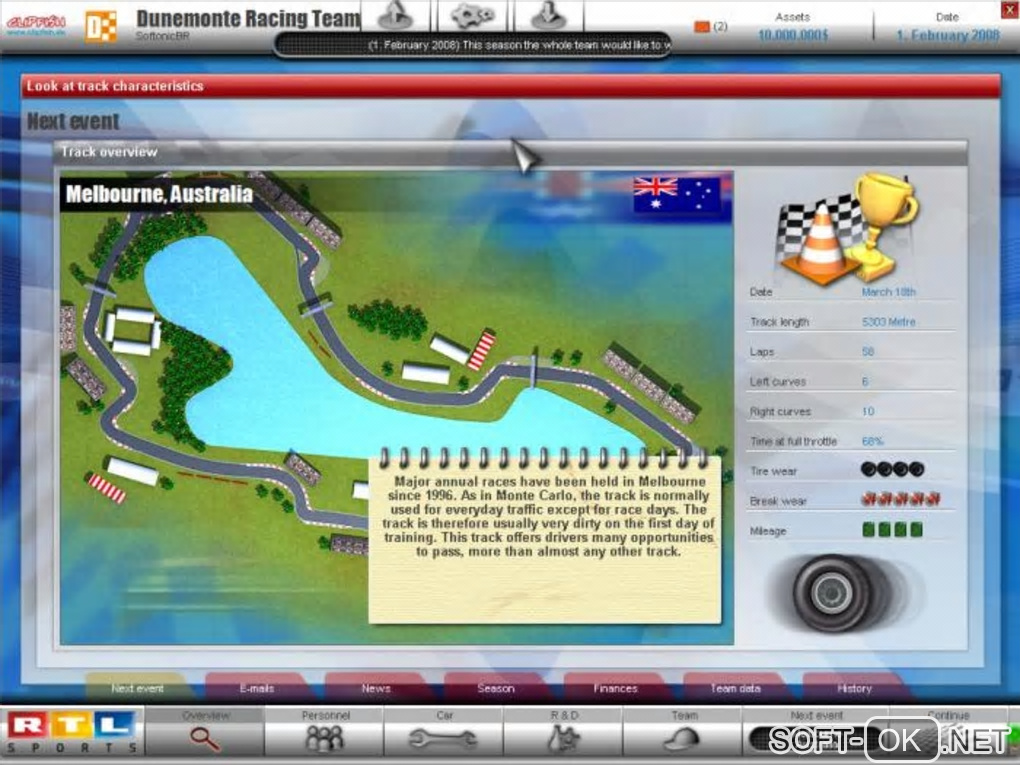Switch to the E-mails tab
The image size is (1020, 765).
tap(257, 688)
